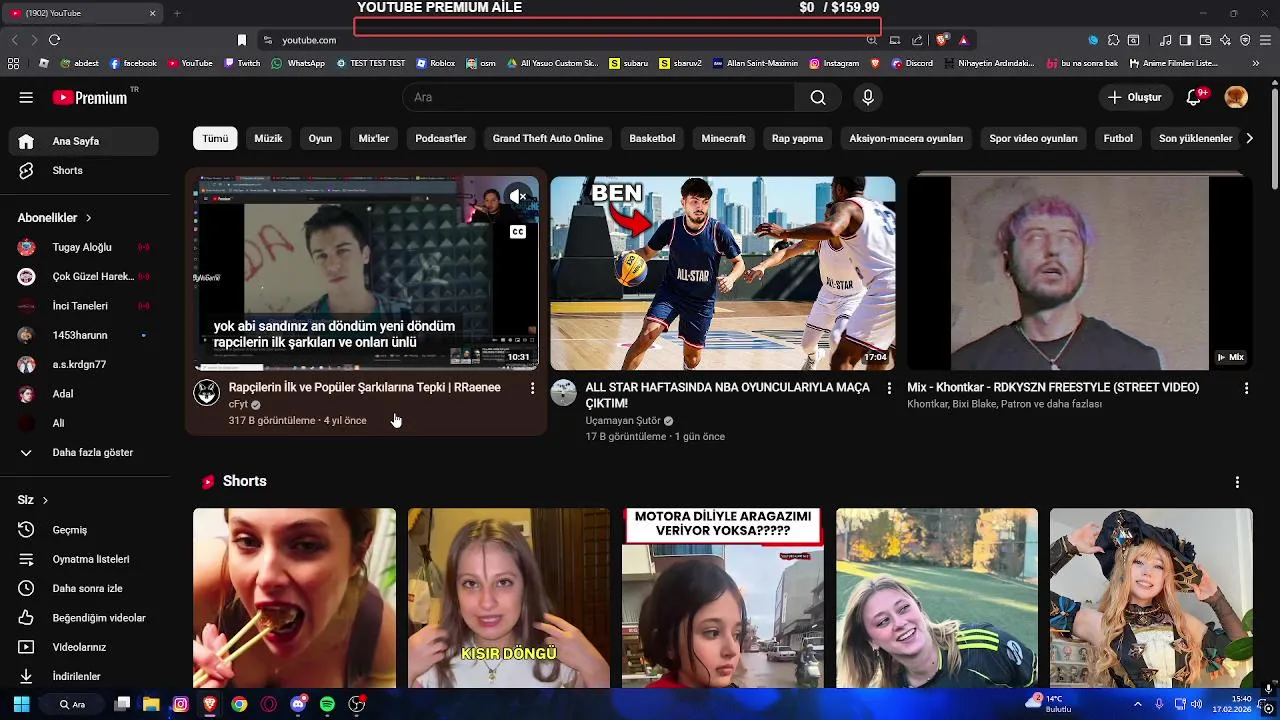Open Videolarınız in the sidebar
This screenshot has height=720, width=1280.
tap(84, 647)
